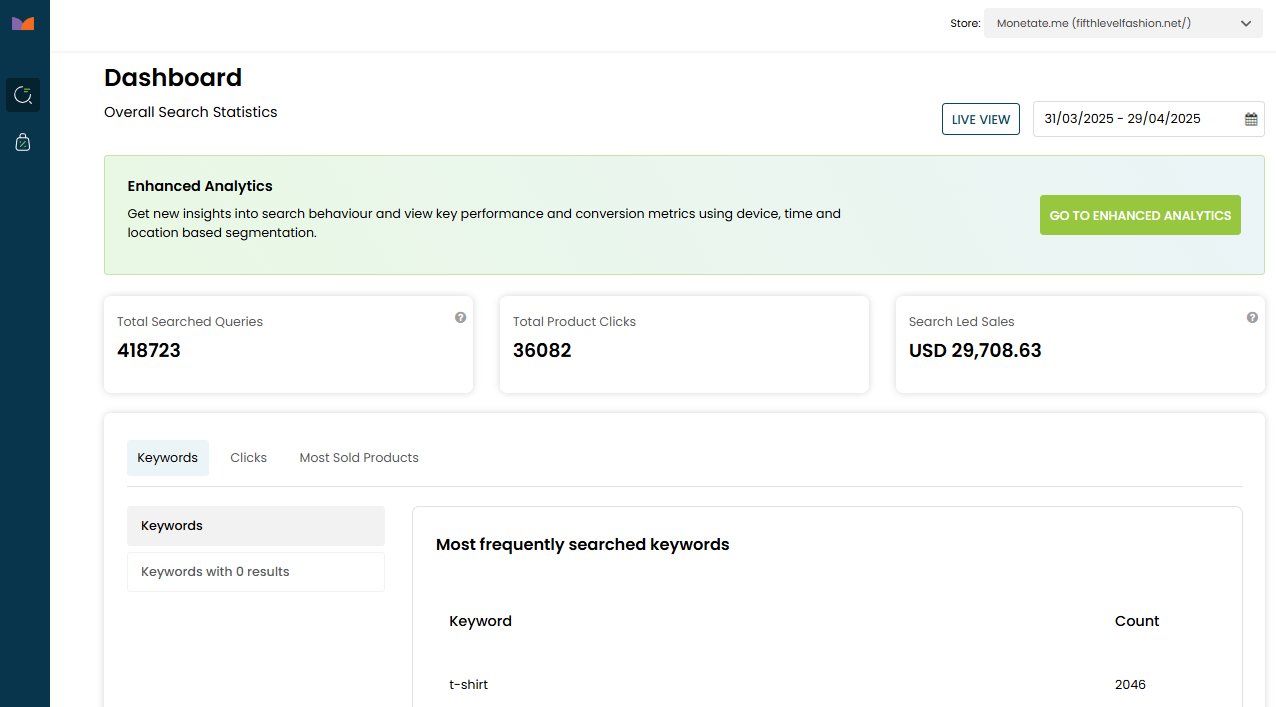1276x707 pixels.
Task: Click the Total Product Clicks card
Action: (684, 344)
